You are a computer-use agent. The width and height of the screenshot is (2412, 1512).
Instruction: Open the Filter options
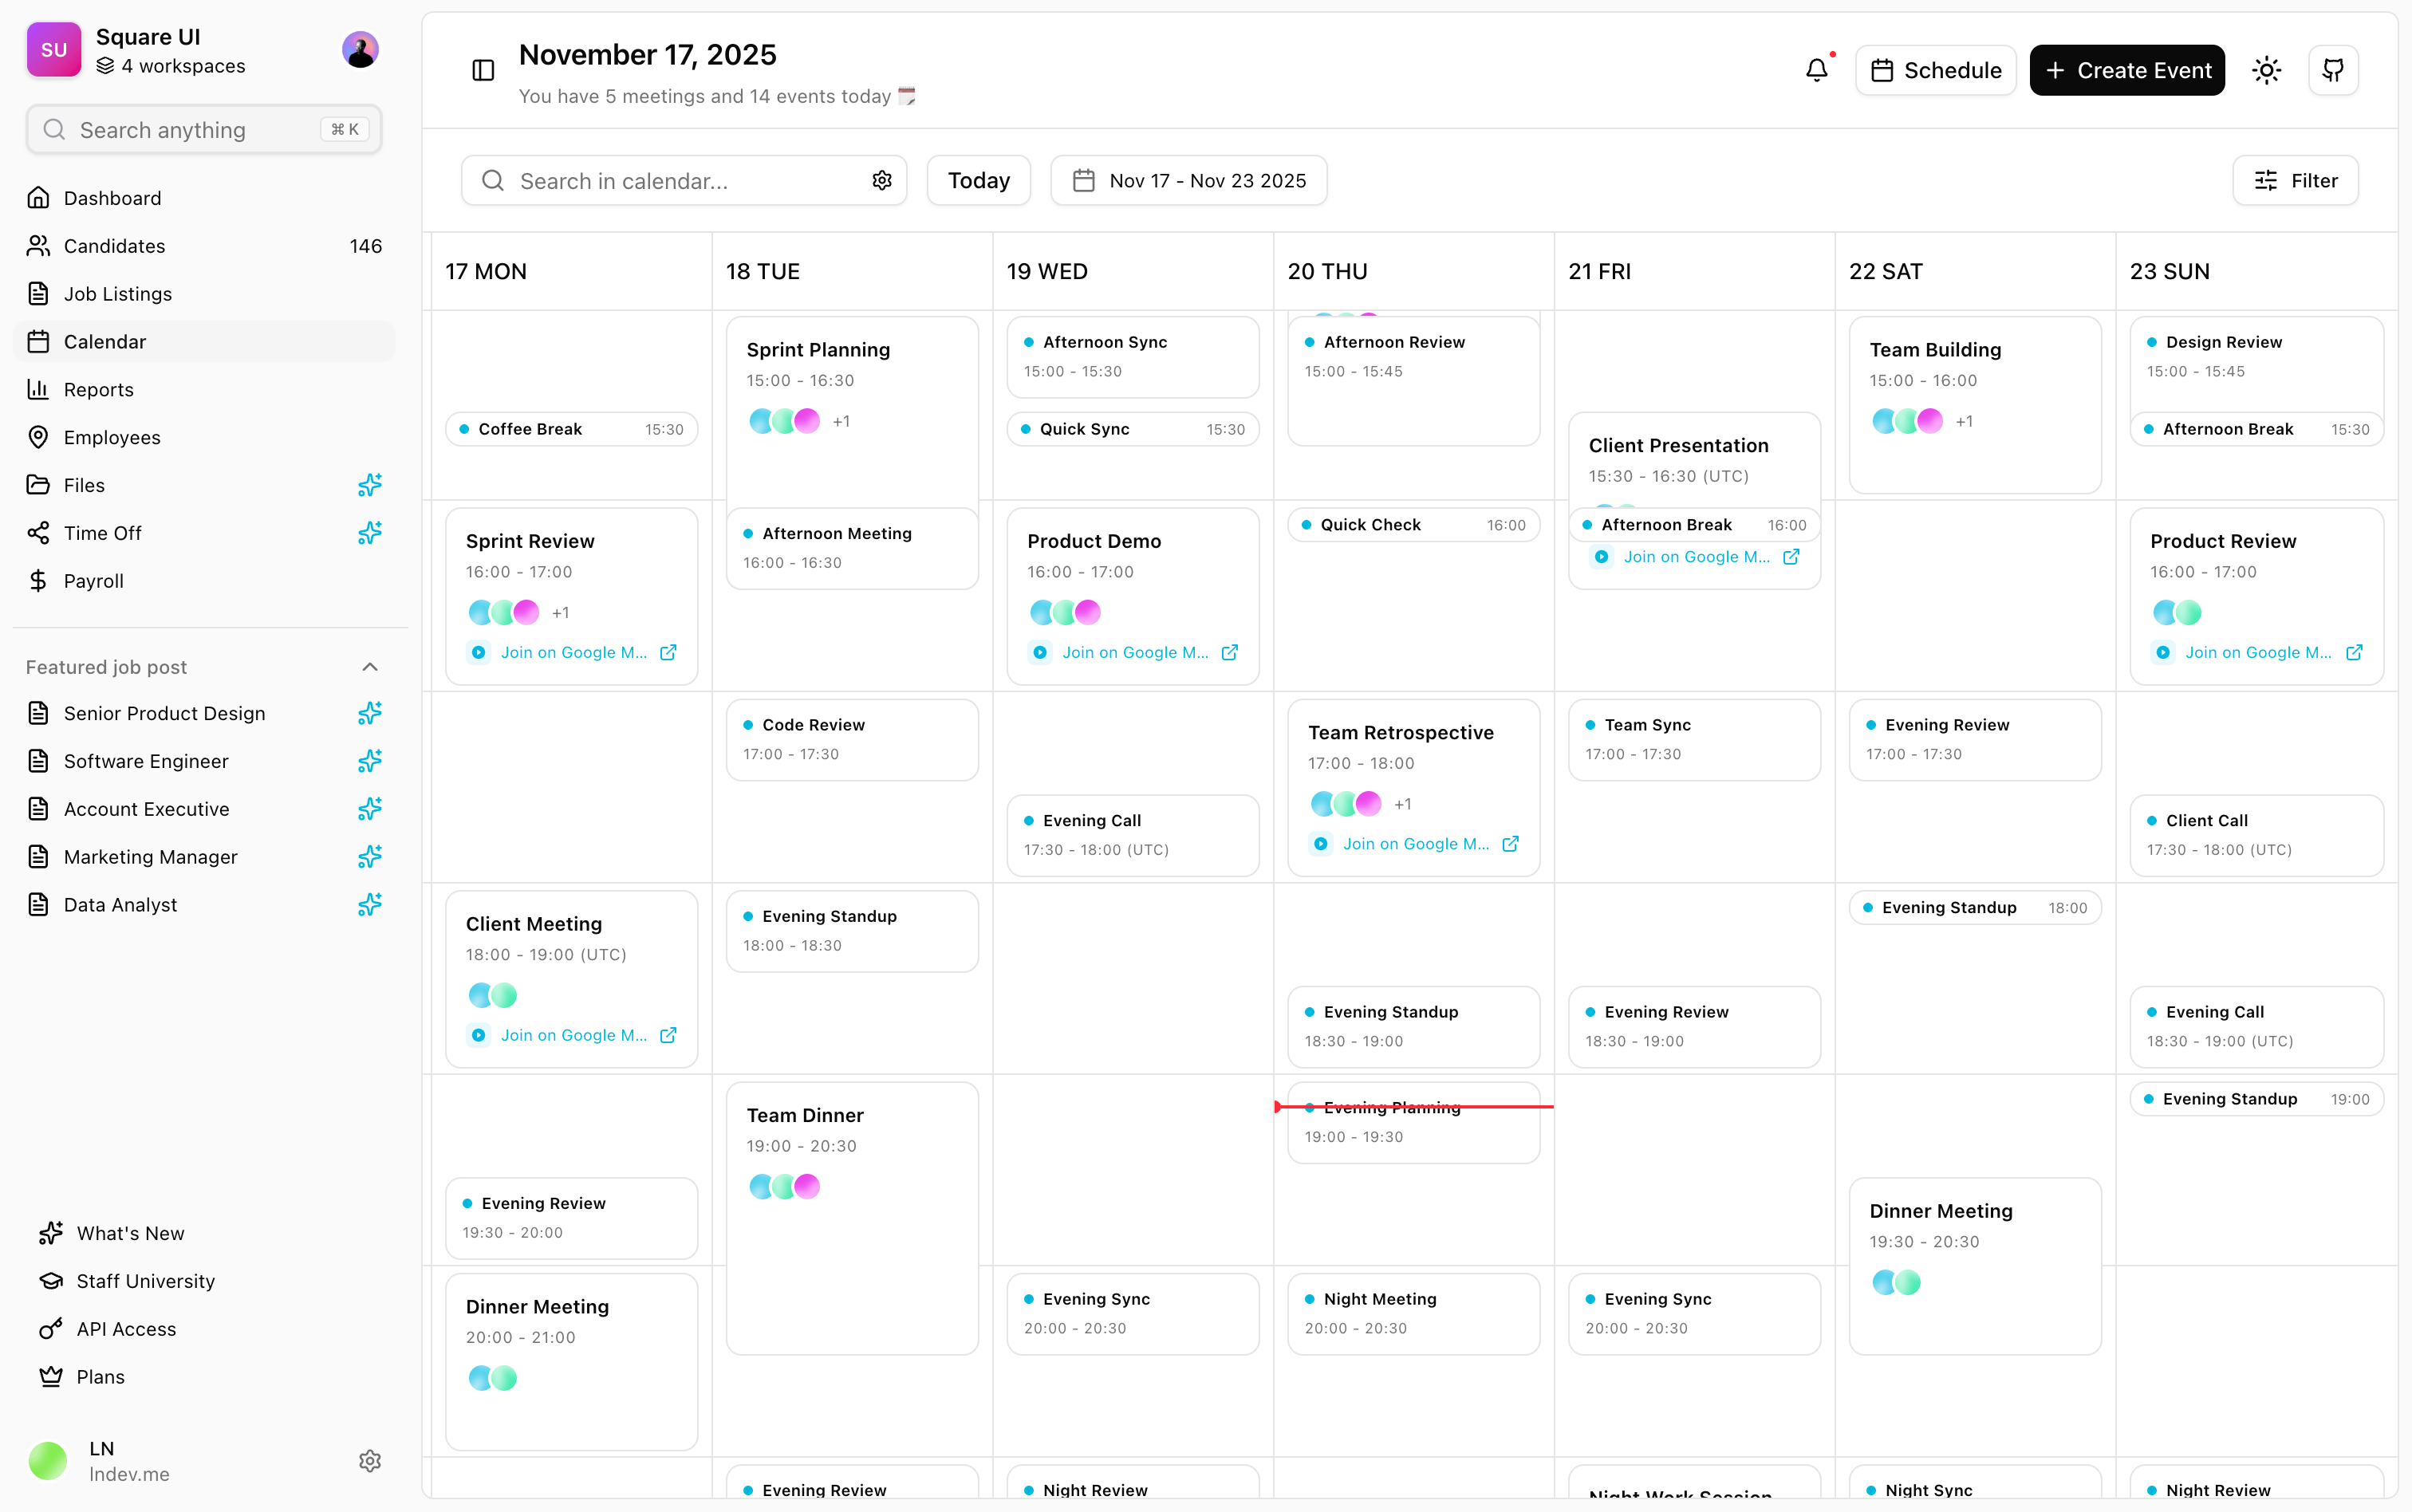tap(2295, 180)
